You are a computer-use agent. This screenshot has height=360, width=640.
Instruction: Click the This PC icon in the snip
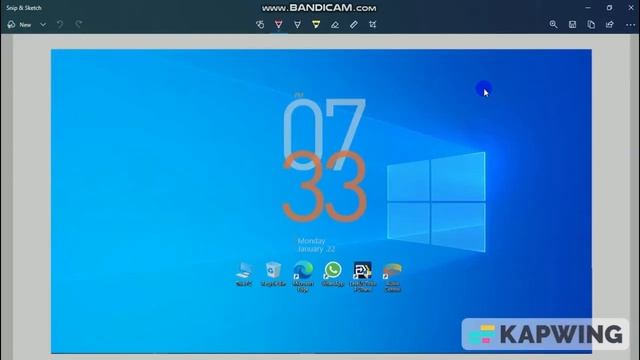point(244,274)
